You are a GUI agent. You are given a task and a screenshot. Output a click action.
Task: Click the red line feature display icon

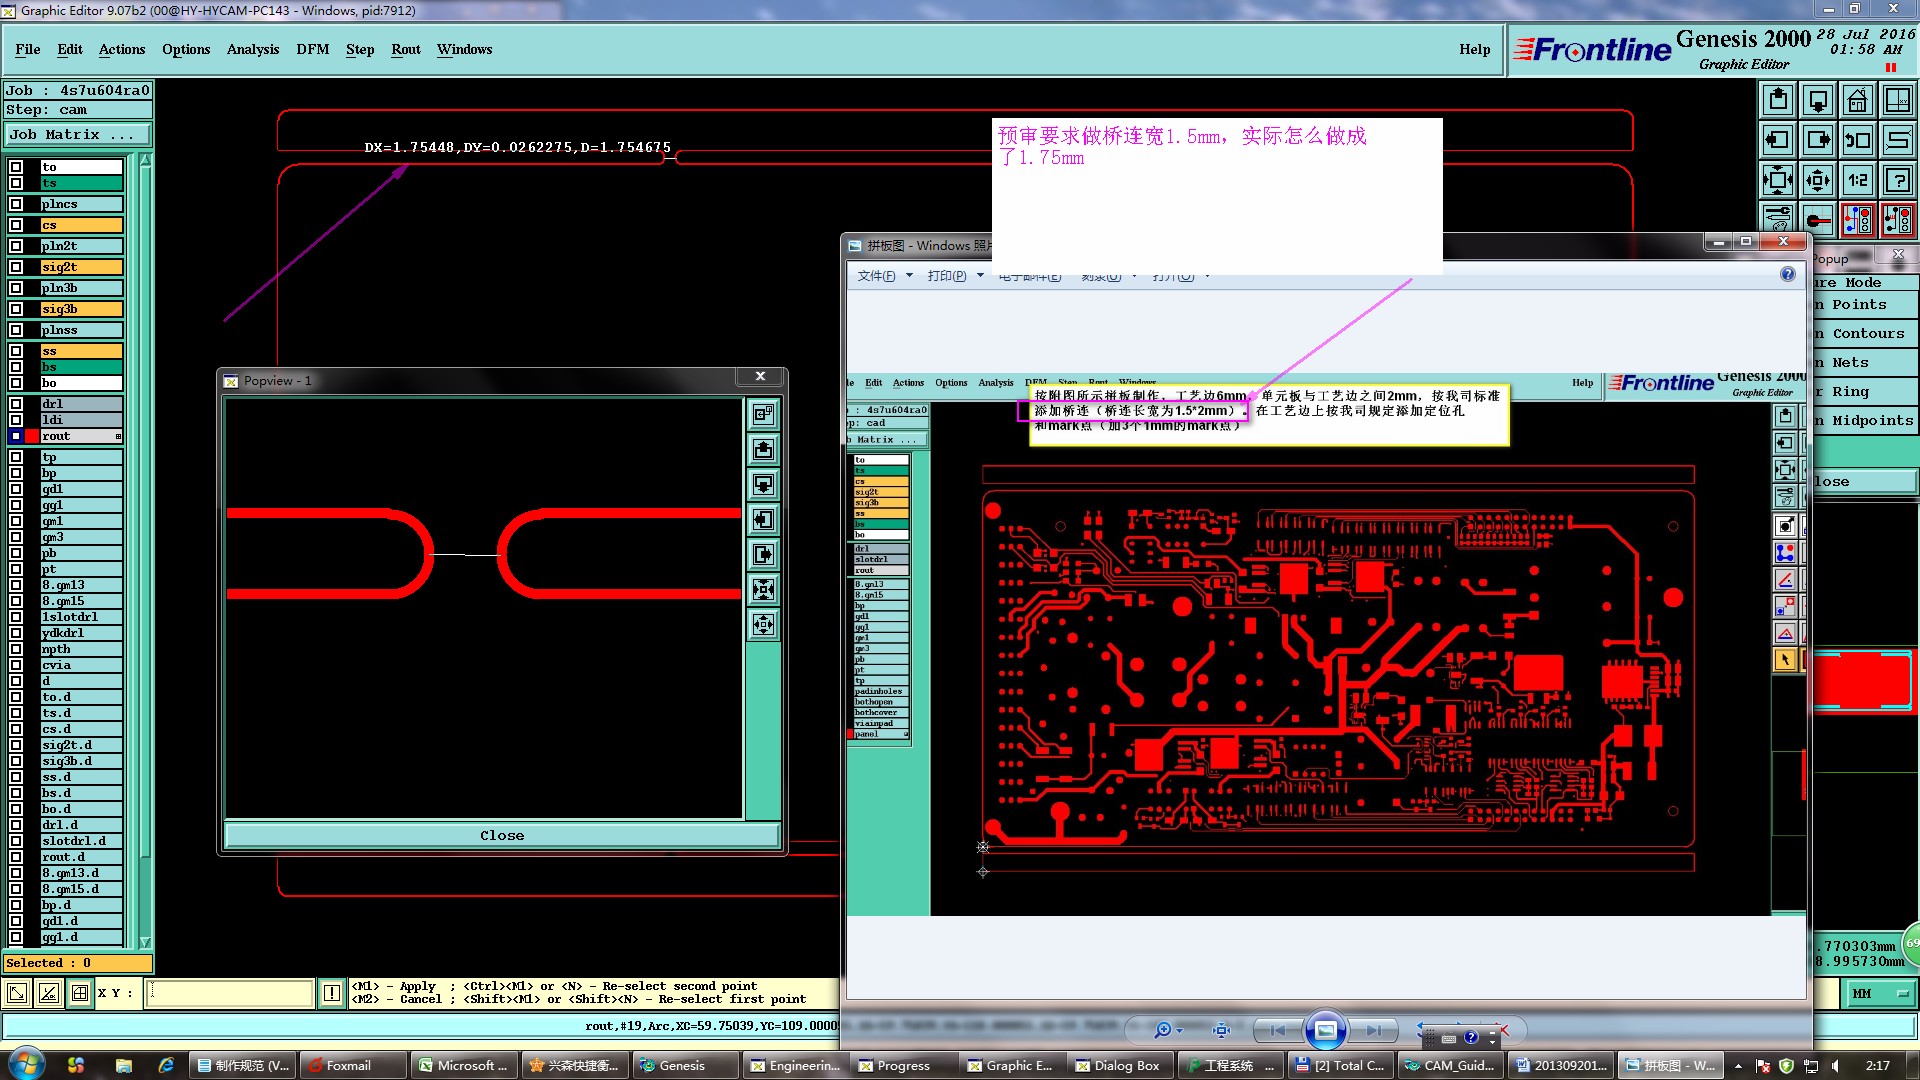pyautogui.click(x=1818, y=220)
